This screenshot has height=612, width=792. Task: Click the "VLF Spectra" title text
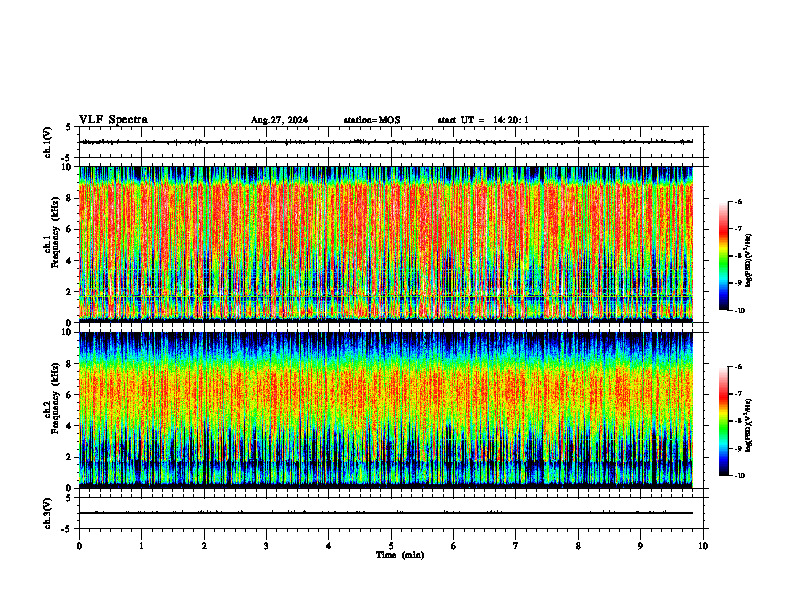(x=113, y=120)
